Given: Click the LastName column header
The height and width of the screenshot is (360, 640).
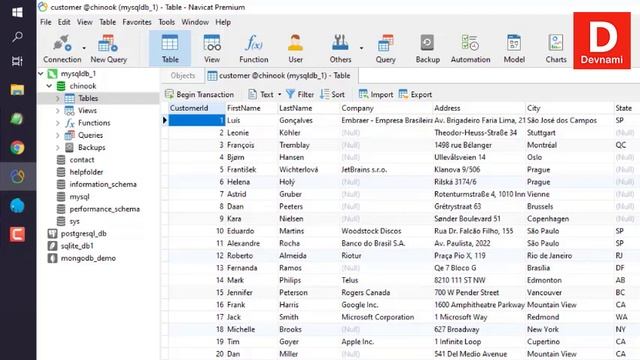Looking at the screenshot, I should 308,108.
